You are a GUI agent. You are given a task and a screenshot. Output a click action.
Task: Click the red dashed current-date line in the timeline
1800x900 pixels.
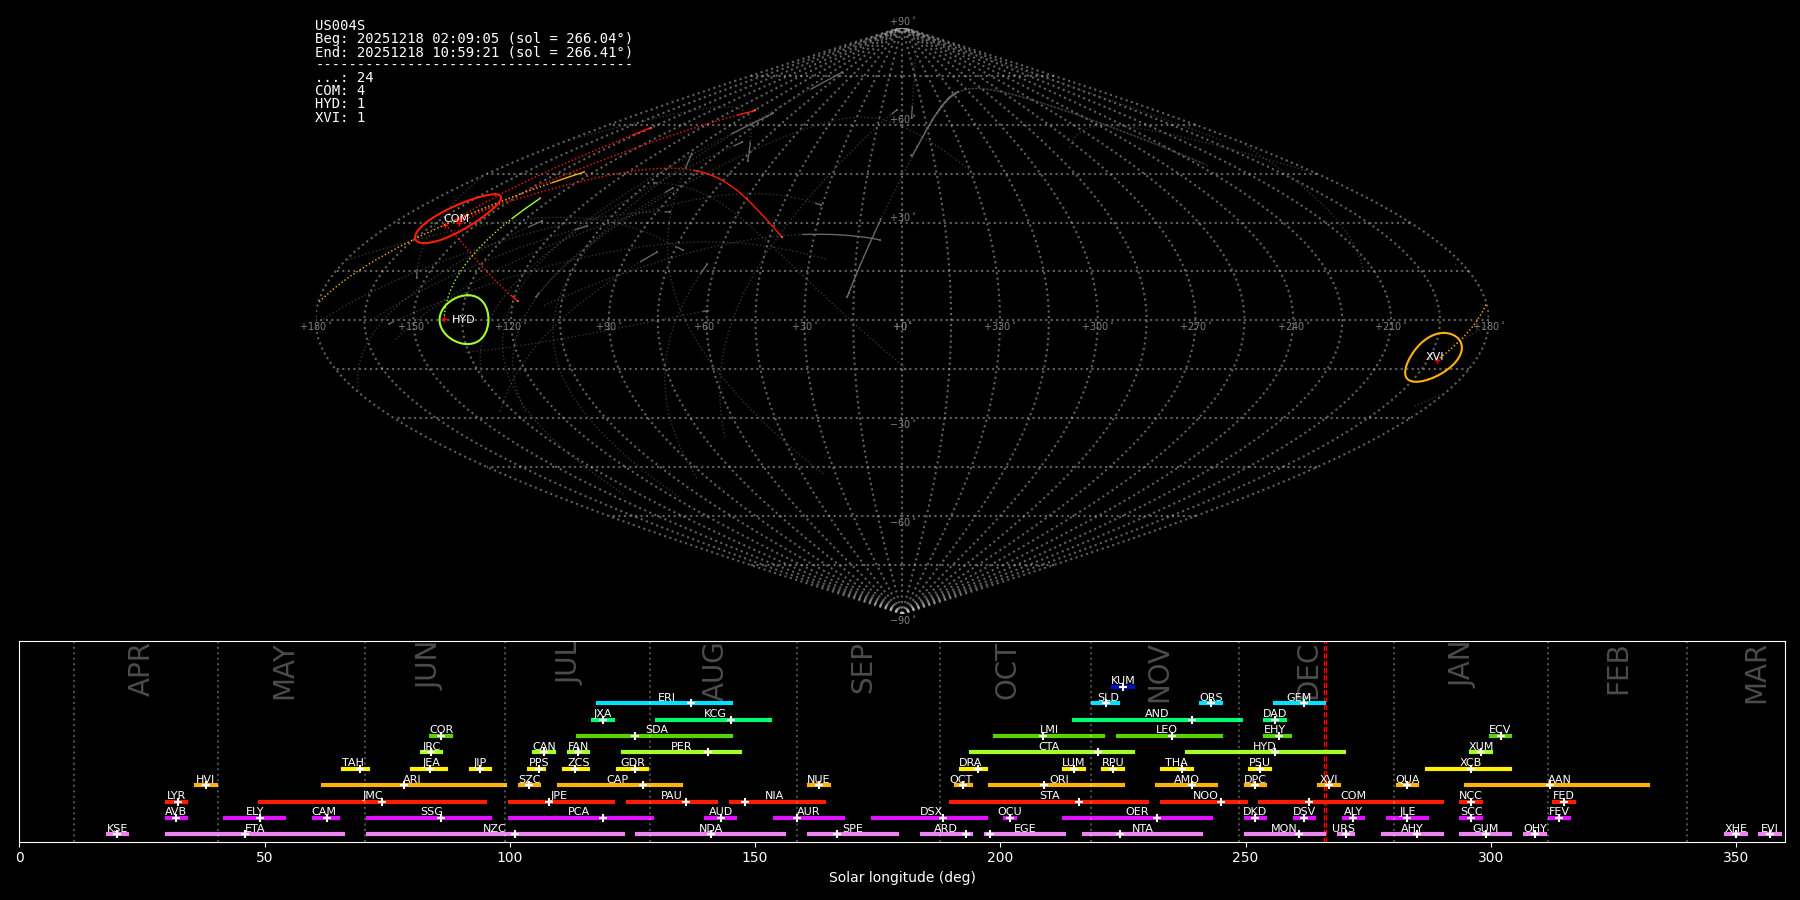[x=1325, y=740]
